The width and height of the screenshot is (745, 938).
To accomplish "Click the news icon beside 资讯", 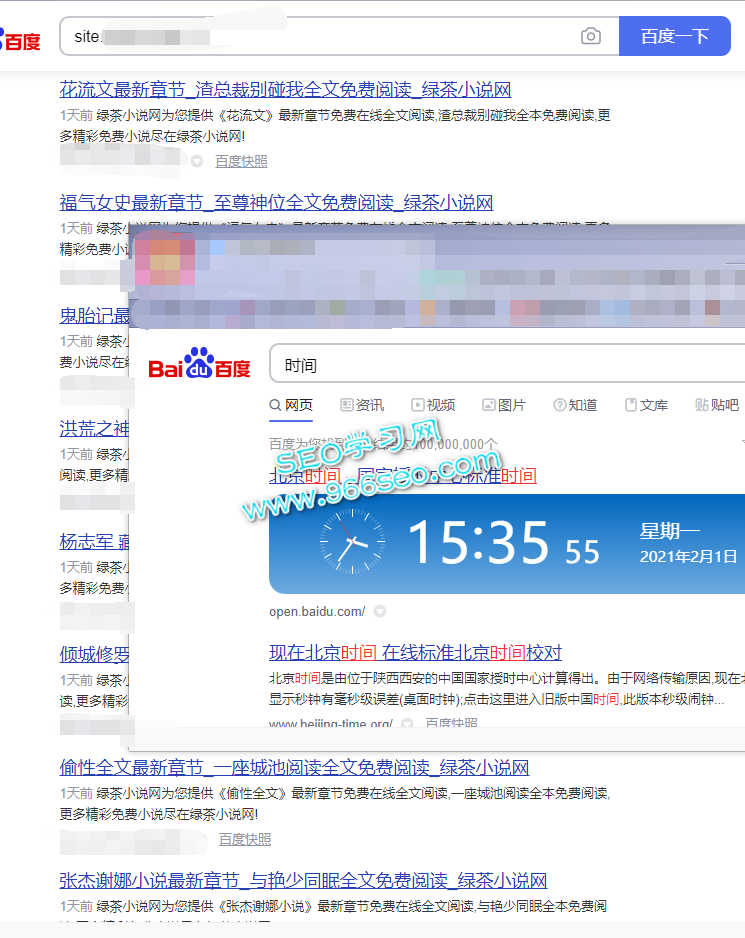I will [346, 405].
